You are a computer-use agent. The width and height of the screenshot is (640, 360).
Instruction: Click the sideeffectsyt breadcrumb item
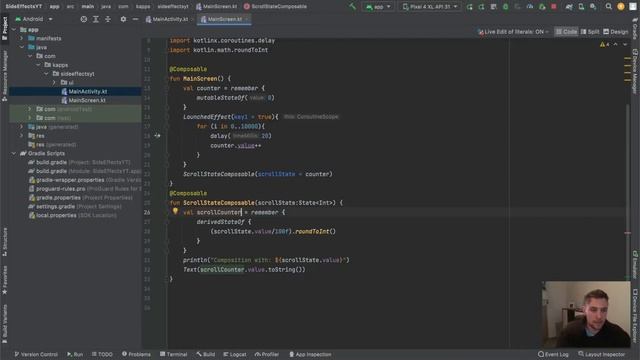pos(173,7)
